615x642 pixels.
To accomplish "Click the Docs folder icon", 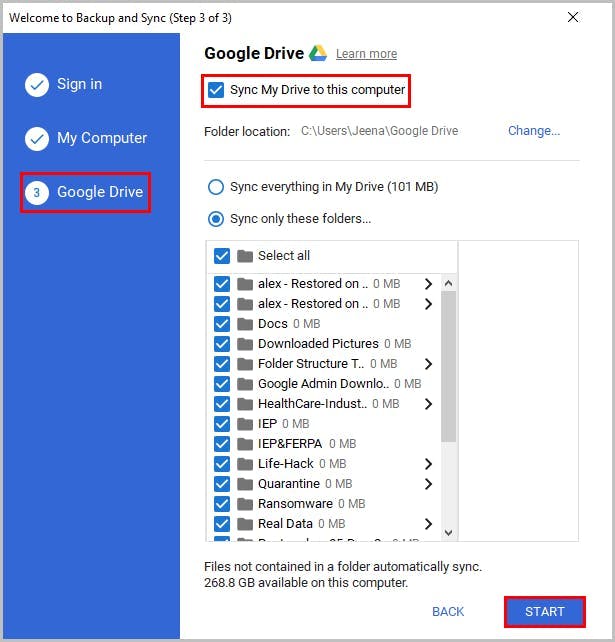I will [245, 324].
